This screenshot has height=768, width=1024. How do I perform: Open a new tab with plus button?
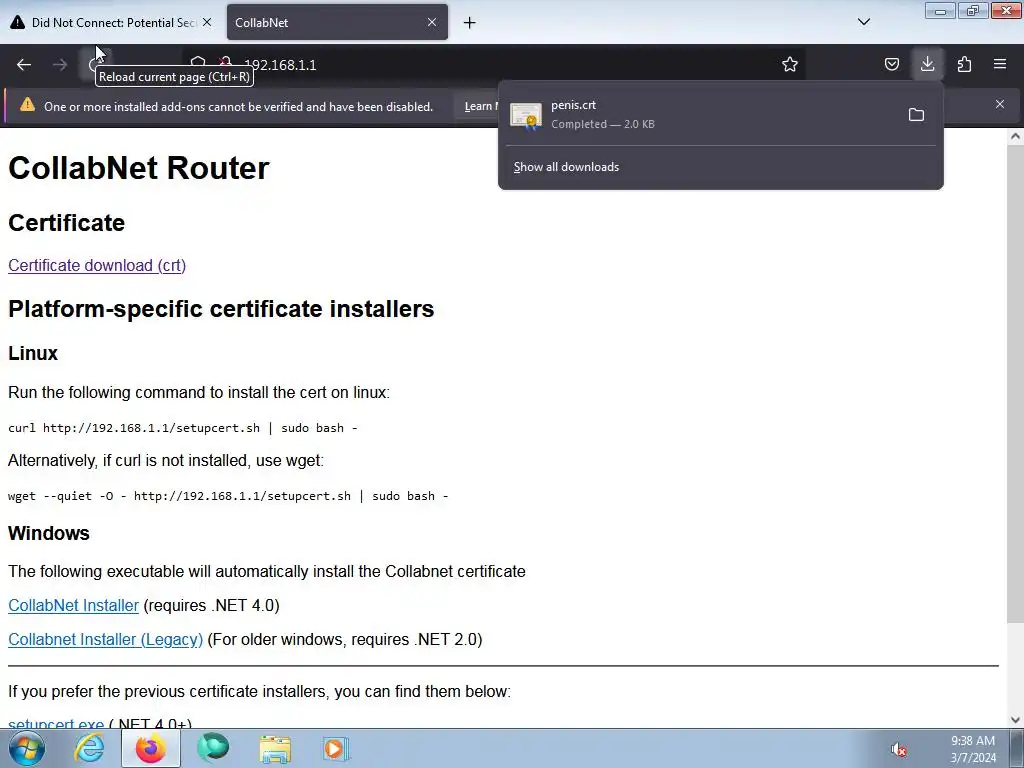tap(470, 23)
